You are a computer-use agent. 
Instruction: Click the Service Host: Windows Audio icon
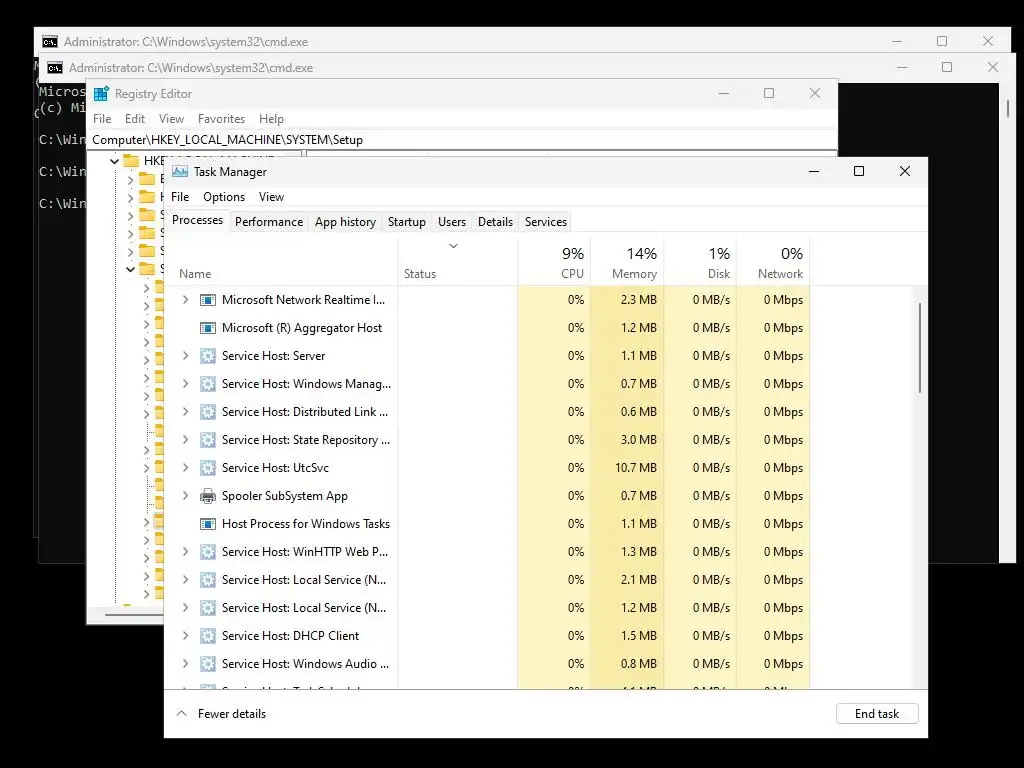pyautogui.click(x=208, y=664)
